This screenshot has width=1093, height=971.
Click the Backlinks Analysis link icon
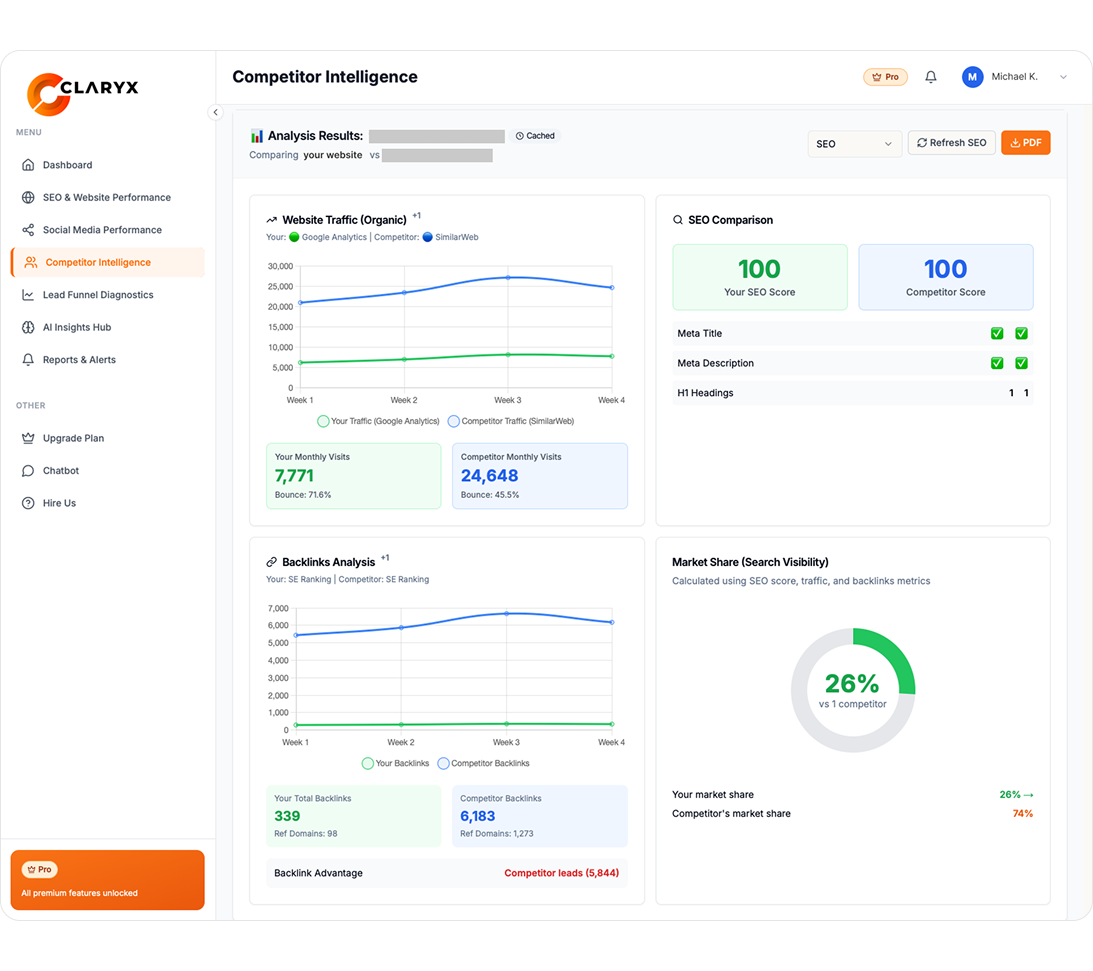coord(272,561)
